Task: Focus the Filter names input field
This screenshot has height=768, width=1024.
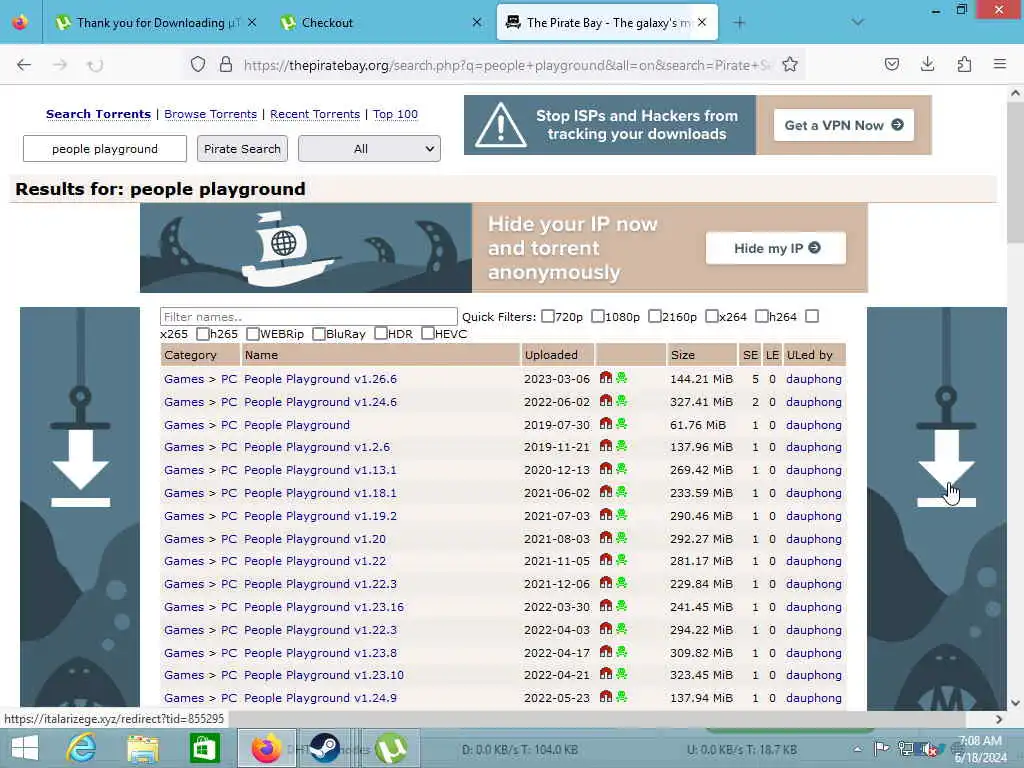Action: pos(308,316)
